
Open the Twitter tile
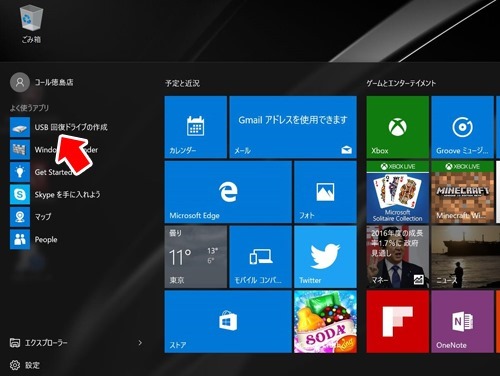pyautogui.click(x=325, y=257)
